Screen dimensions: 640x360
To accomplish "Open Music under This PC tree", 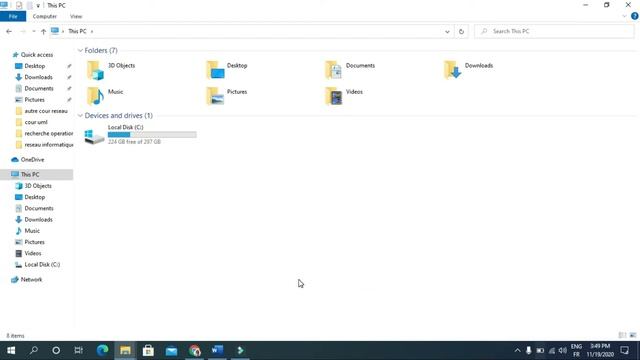I will coord(32,231).
